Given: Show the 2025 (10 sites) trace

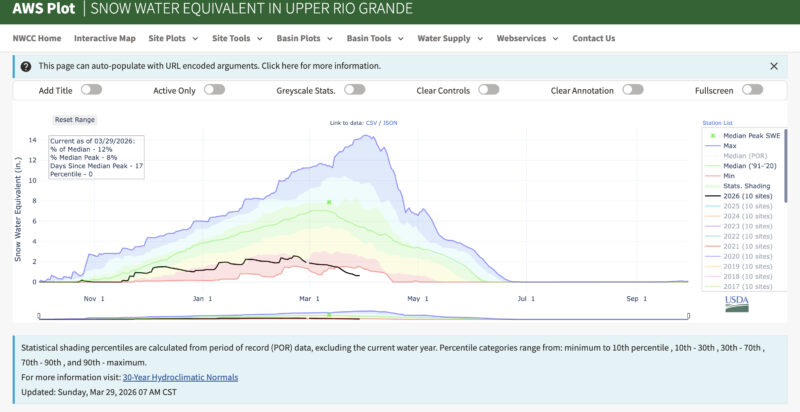Looking at the screenshot, I should [745, 205].
